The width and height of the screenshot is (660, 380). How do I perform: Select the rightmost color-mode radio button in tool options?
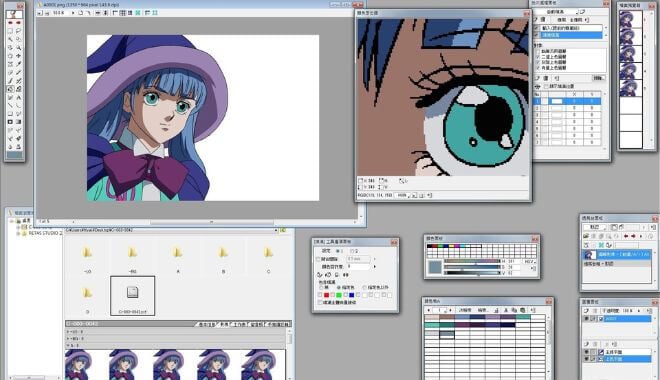click(x=365, y=287)
